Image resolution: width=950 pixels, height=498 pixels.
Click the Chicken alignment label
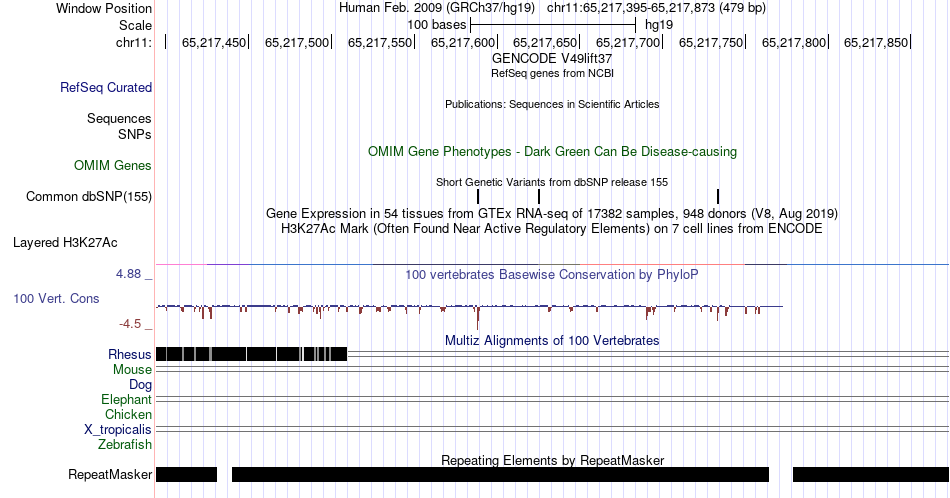click(128, 414)
